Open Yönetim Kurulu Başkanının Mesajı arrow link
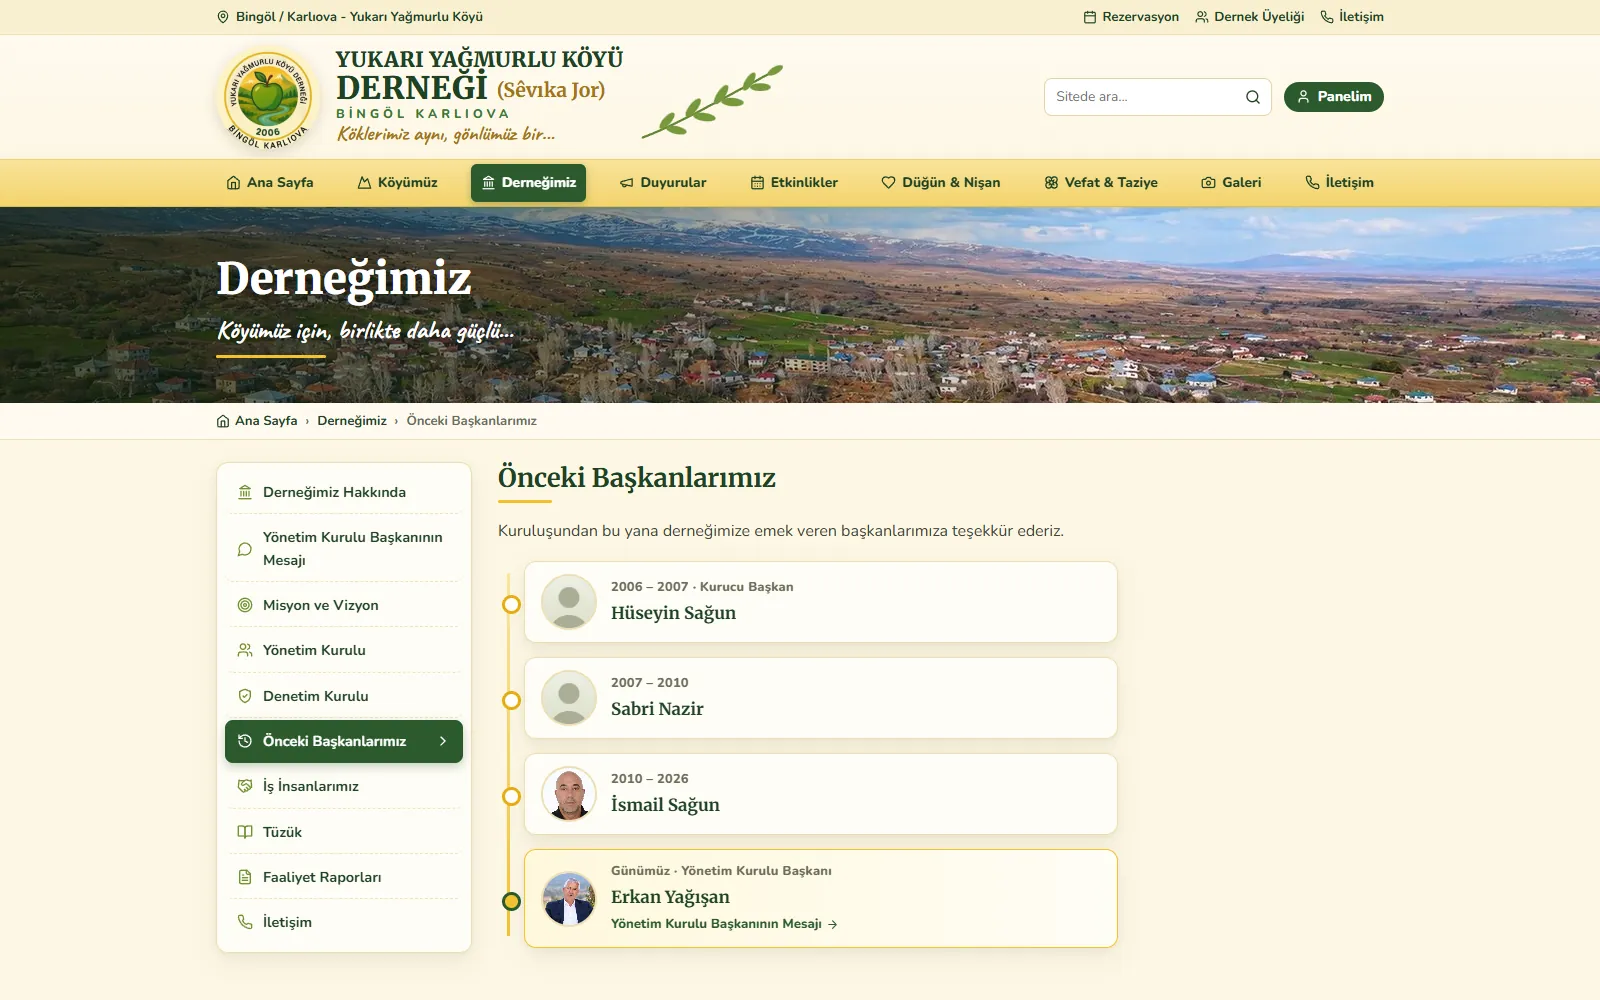The width and height of the screenshot is (1600, 1000). point(724,924)
